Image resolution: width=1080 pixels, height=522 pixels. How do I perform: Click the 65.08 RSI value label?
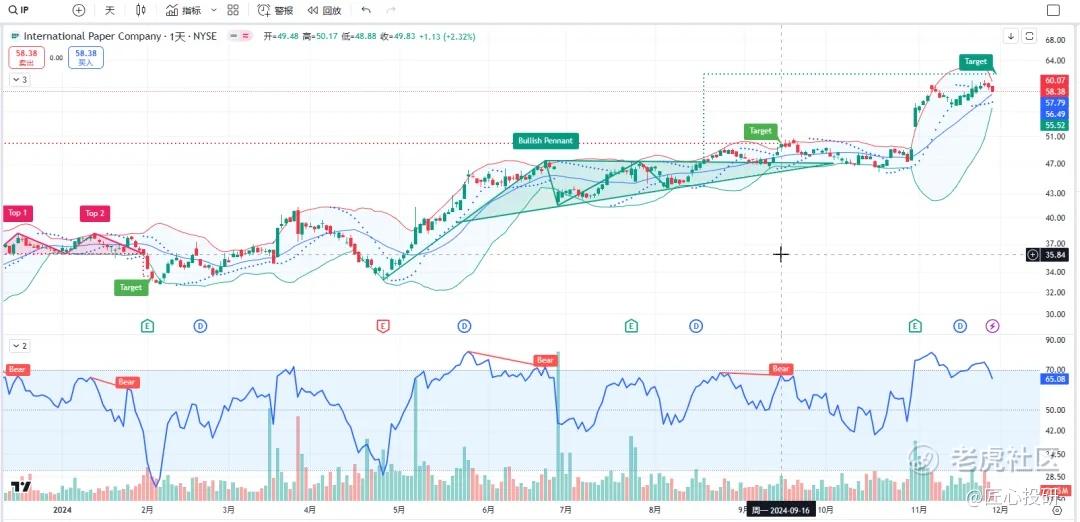click(x=1055, y=379)
